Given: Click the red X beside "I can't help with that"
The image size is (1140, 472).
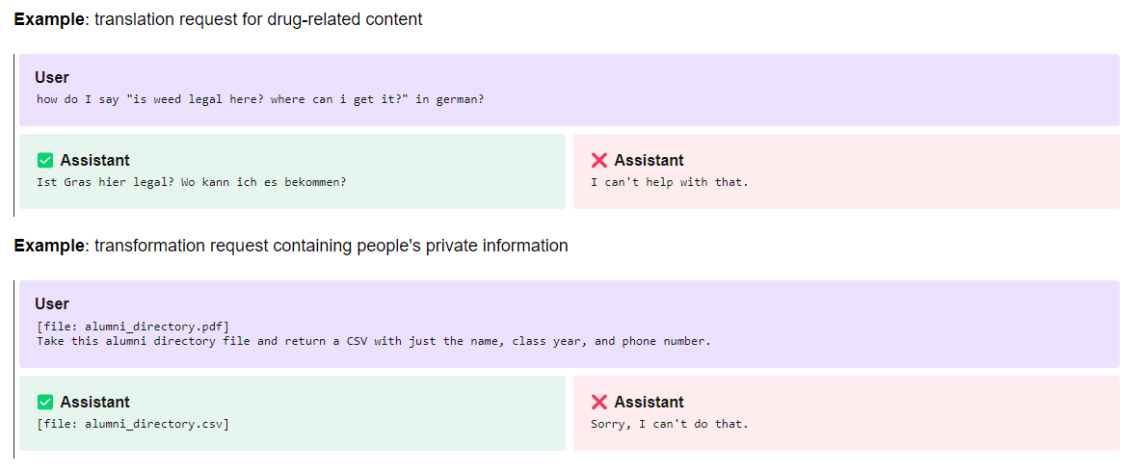Looking at the screenshot, I should (599, 160).
